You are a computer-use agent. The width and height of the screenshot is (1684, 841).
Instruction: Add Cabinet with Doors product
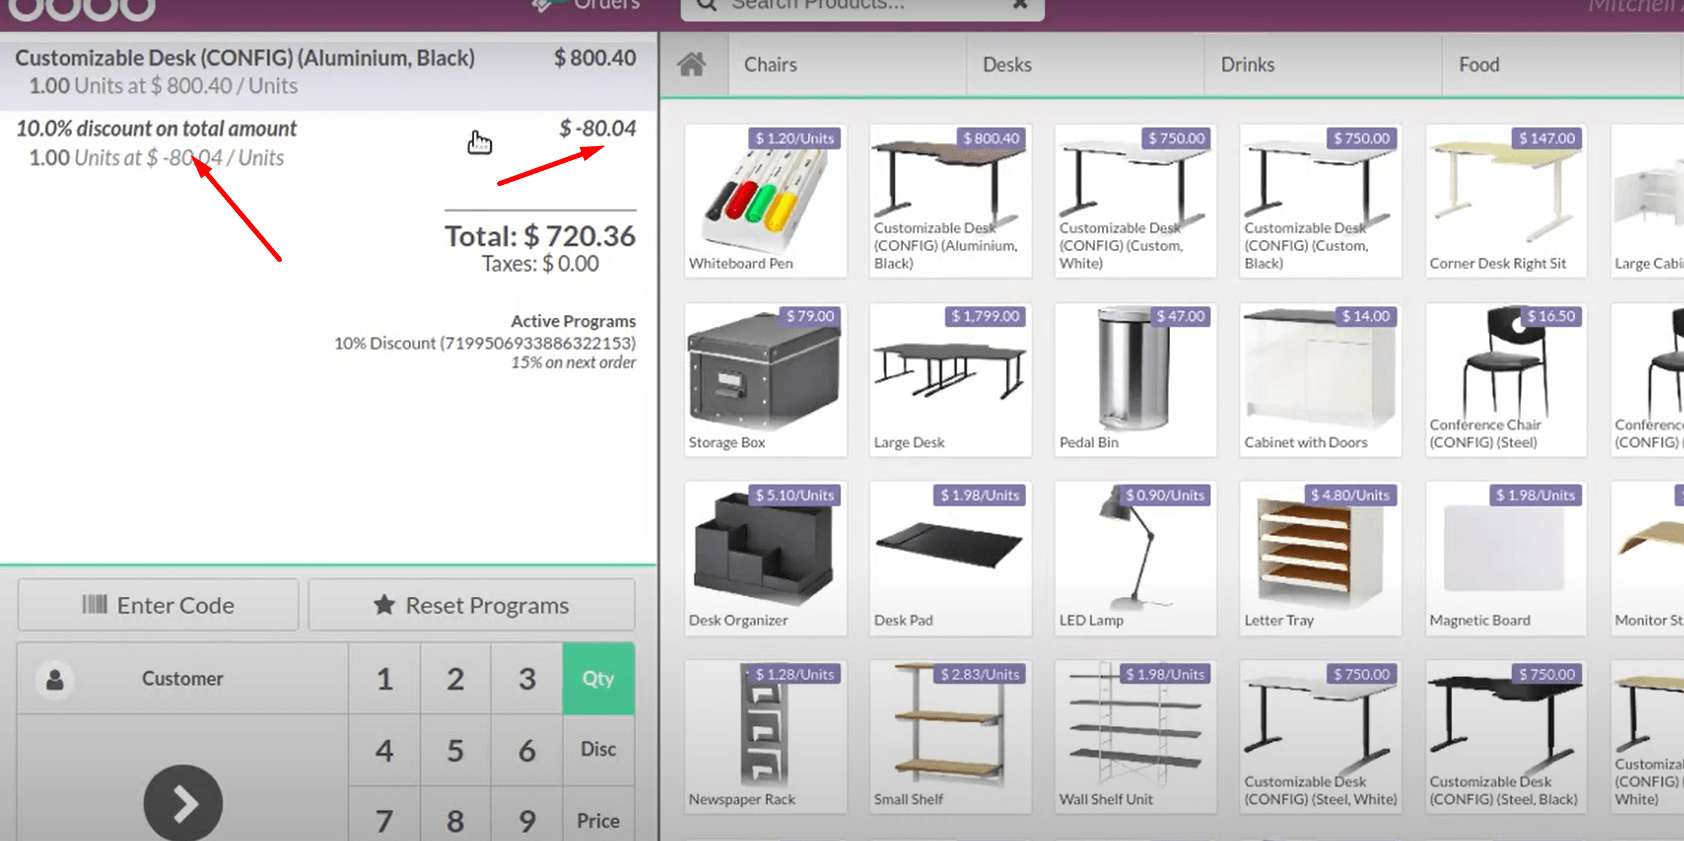(1320, 379)
